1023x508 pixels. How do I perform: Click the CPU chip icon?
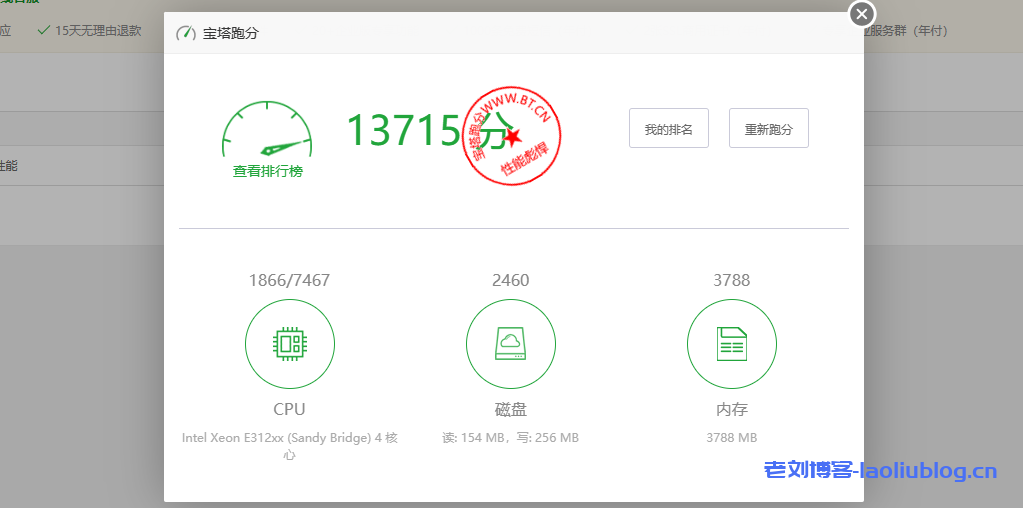pyautogui.click(x=290, y=344)
